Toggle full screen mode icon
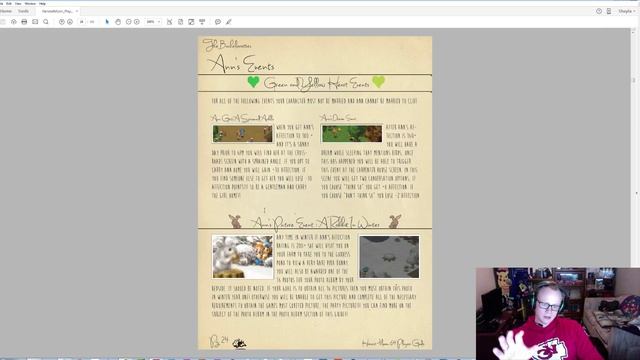 point(191,22)
